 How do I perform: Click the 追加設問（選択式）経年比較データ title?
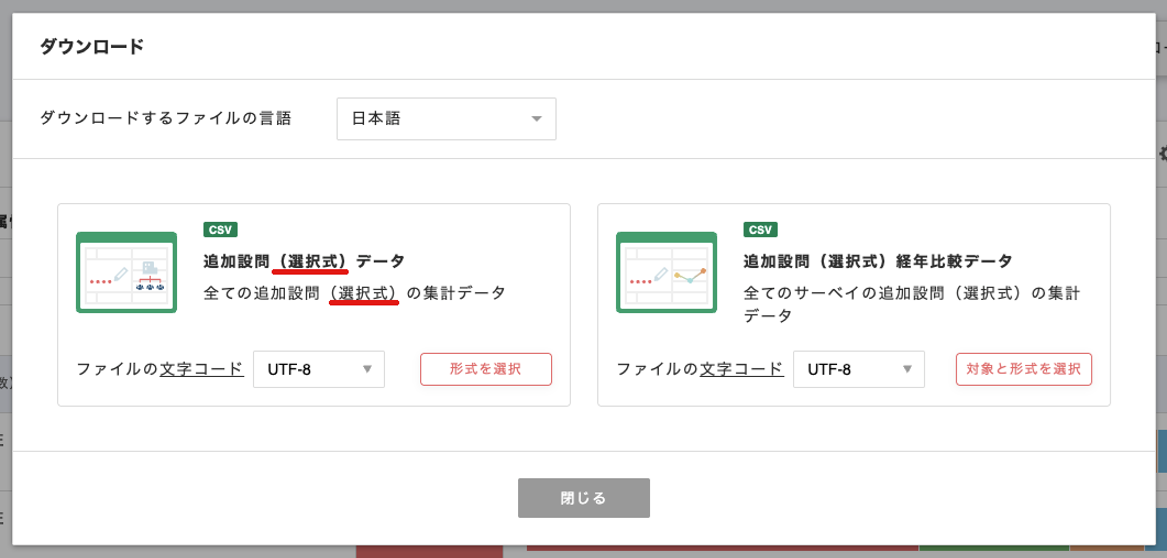878,261
